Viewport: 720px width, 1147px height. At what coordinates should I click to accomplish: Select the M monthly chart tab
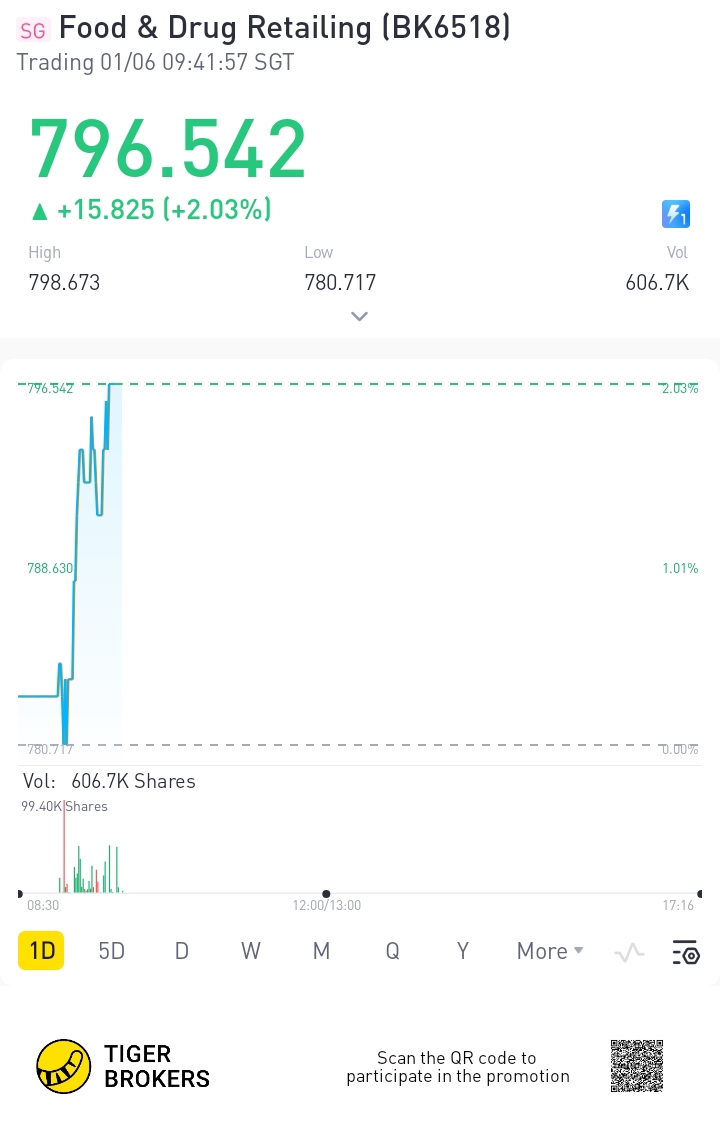(x=321, y=951)
